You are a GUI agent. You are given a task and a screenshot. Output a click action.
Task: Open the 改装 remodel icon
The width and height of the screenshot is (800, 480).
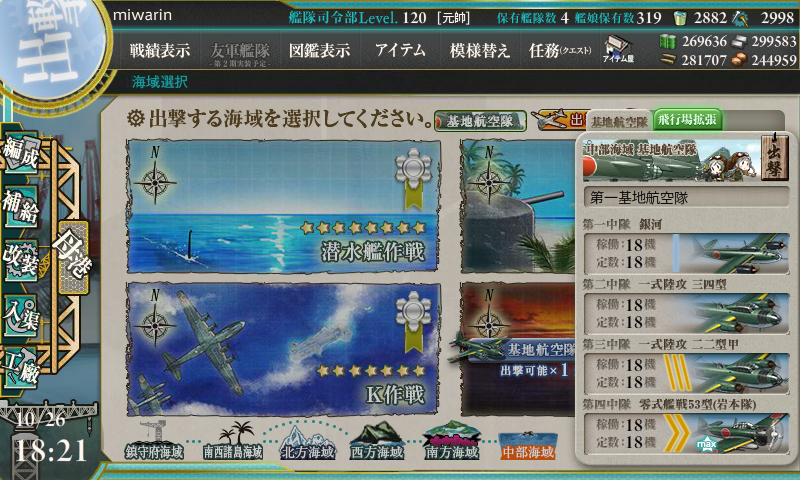21,260
